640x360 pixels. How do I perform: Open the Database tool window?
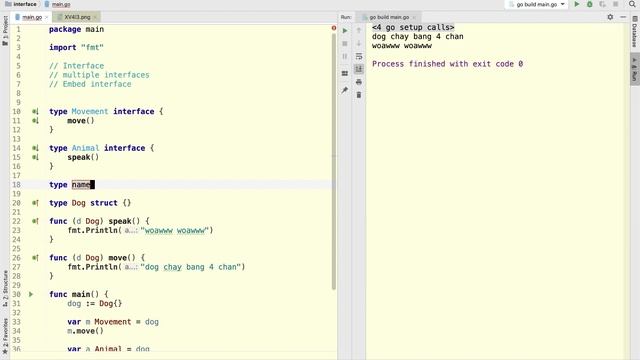[635, 32]
